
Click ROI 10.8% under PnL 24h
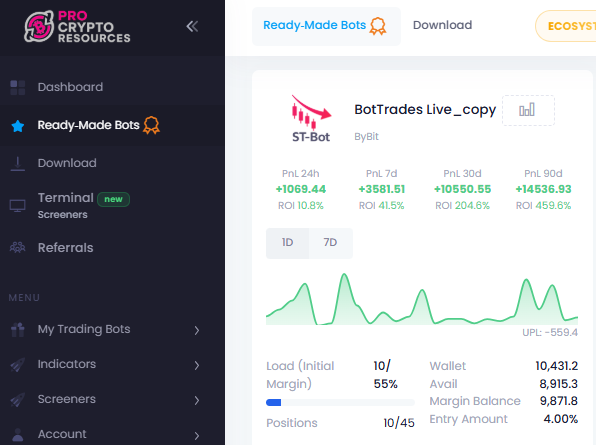point(301,206)
